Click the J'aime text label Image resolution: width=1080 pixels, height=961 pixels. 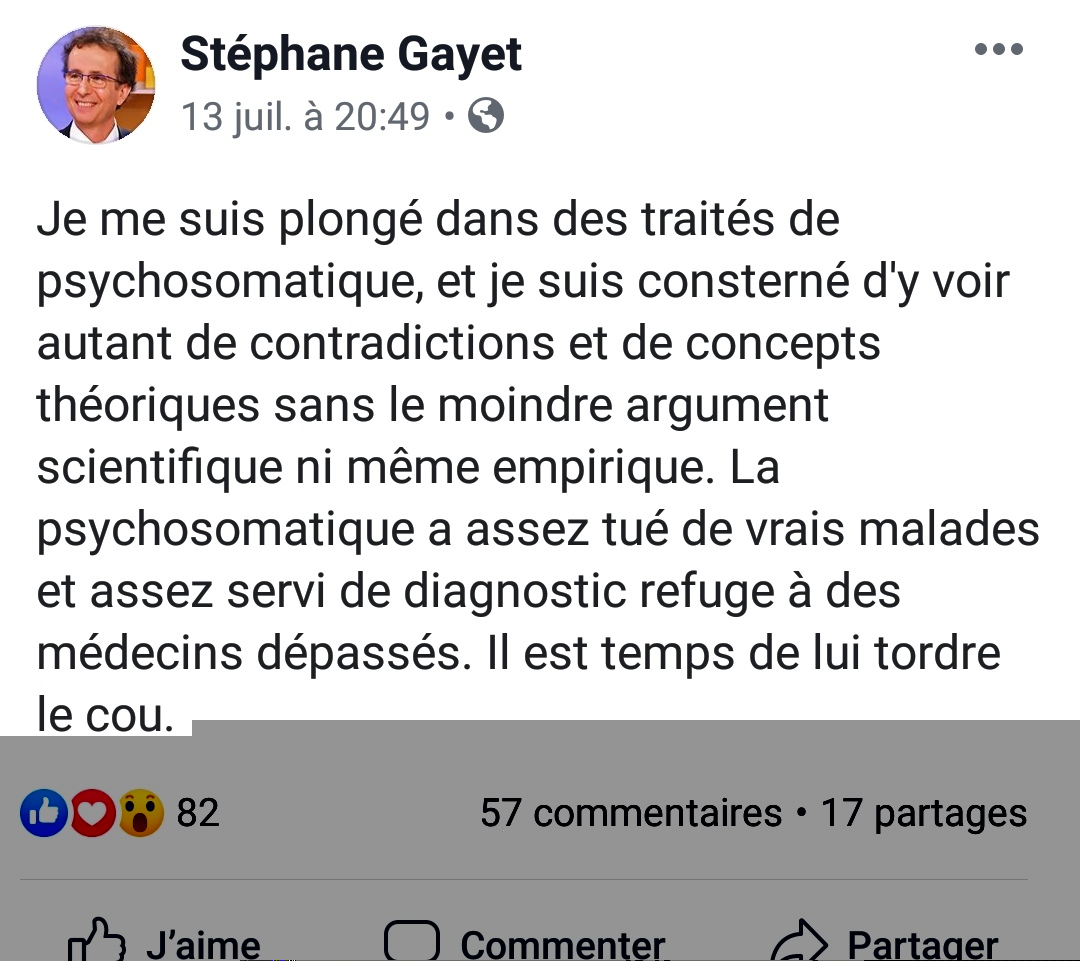[204, 944]
